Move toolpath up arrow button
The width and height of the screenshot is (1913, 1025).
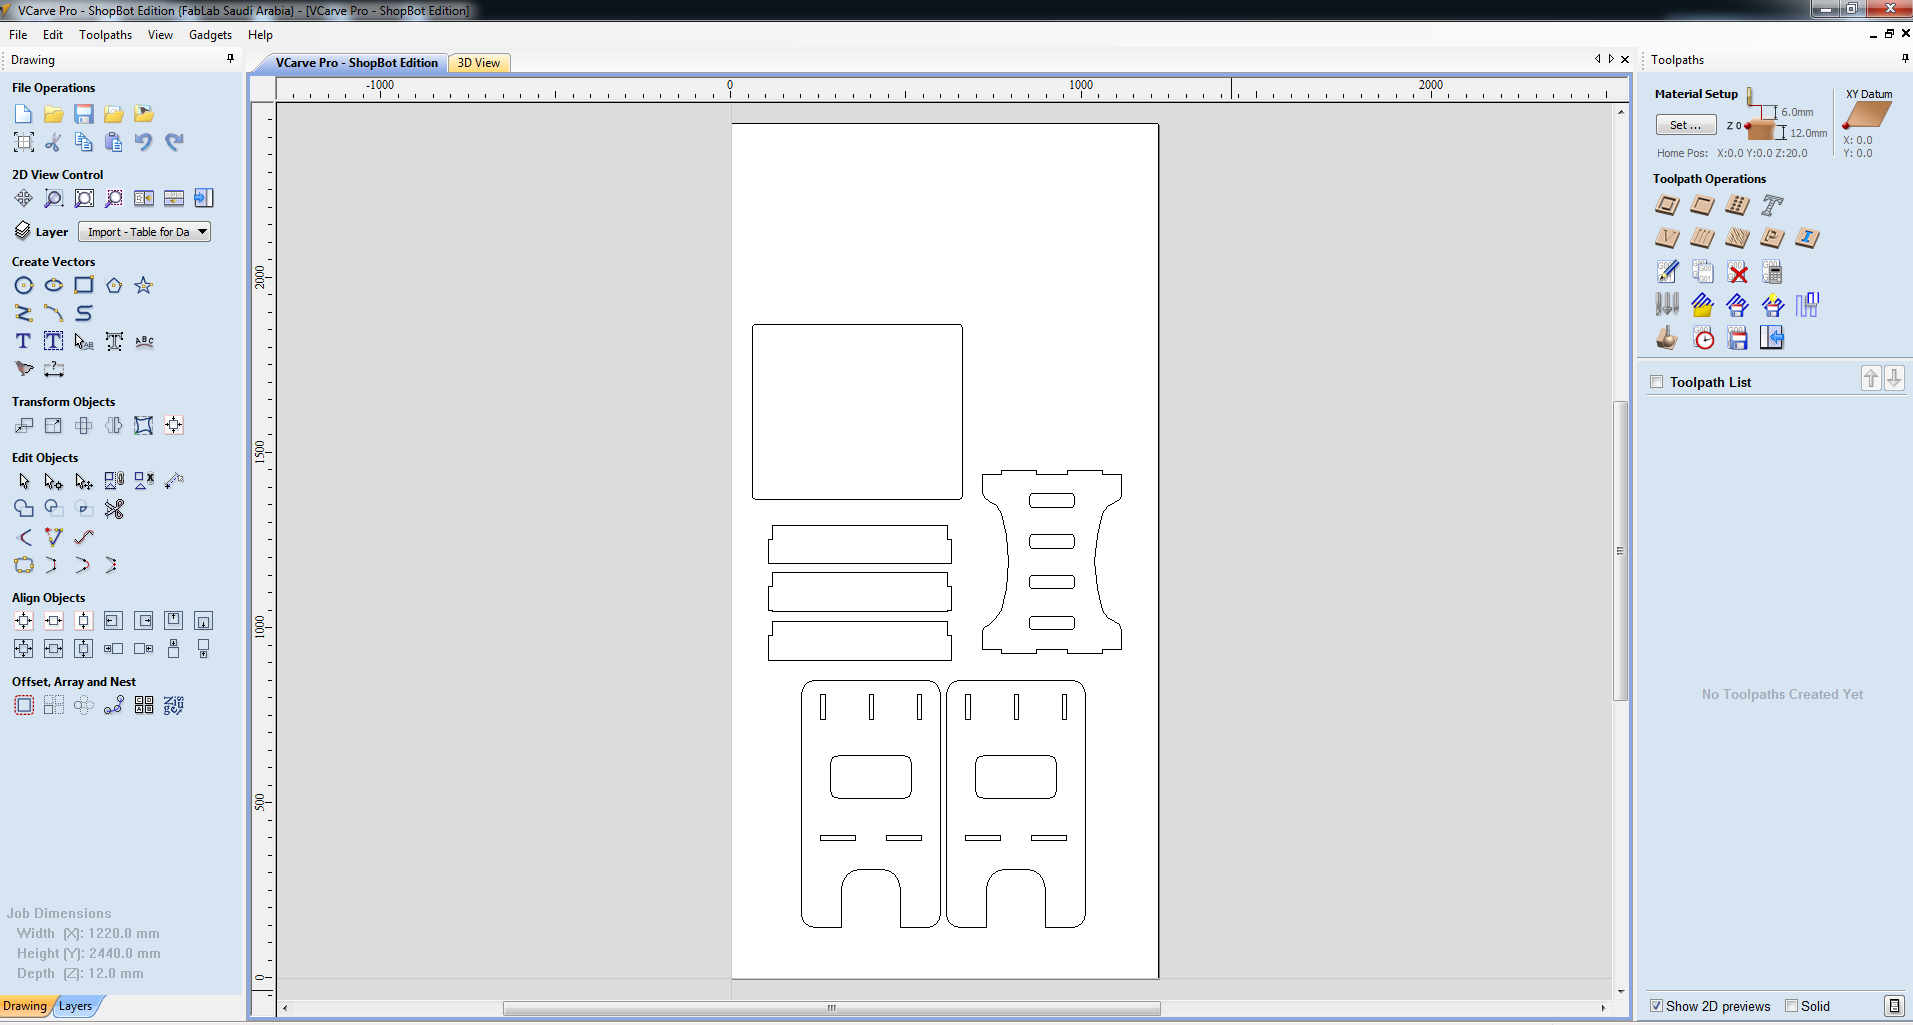1871,379
